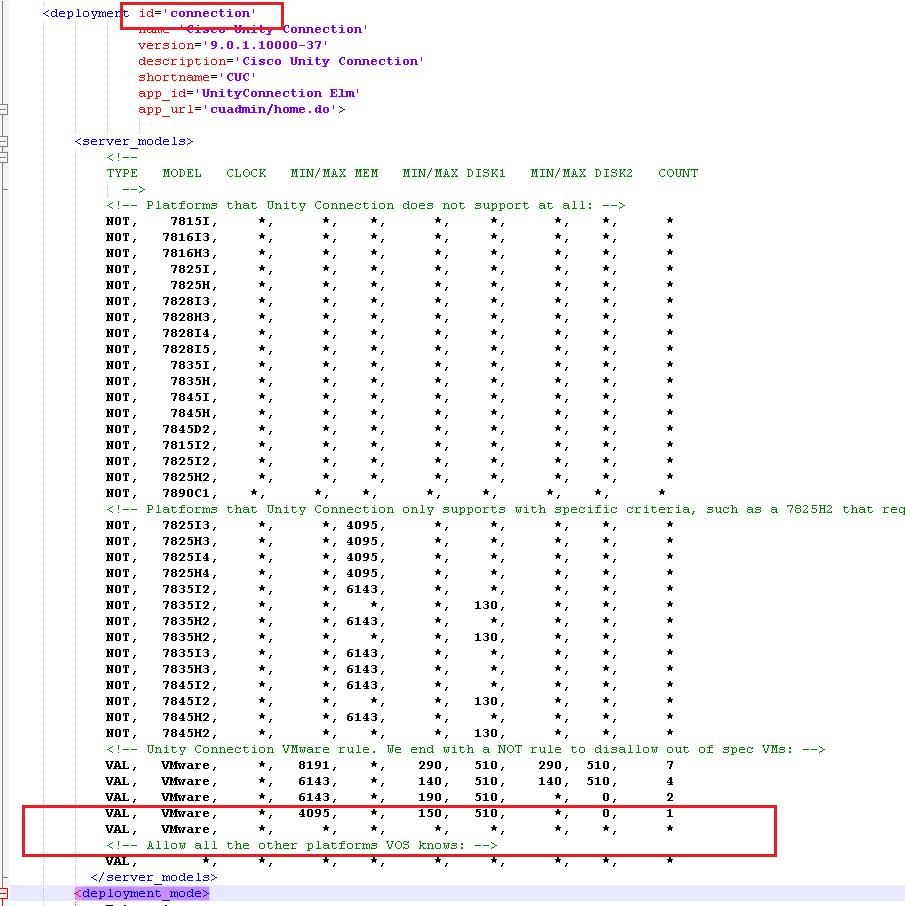Select the description attribute name

coord(182,61)
